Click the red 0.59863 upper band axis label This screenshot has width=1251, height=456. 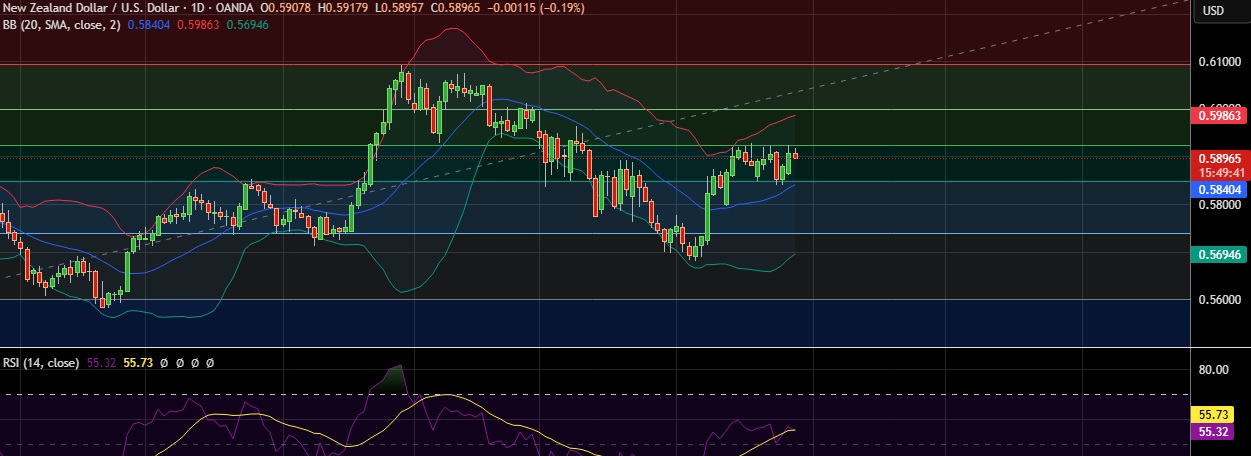[x=1219, y=116]
